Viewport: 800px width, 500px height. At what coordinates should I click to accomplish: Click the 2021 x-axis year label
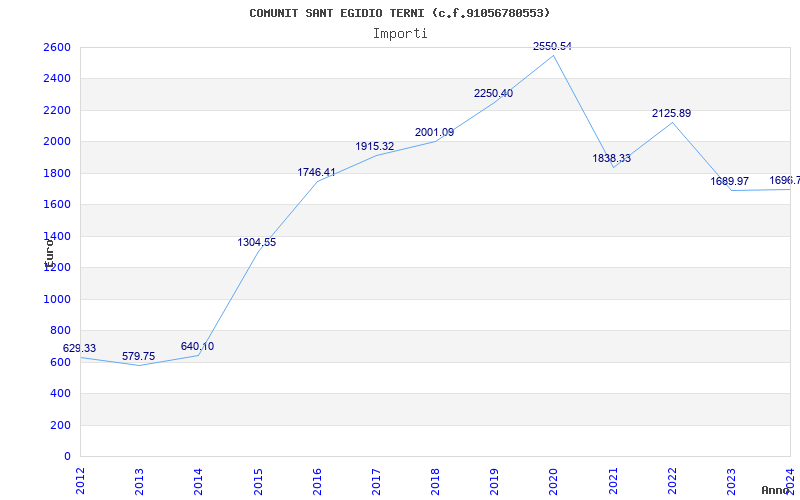tap(613, 481)
